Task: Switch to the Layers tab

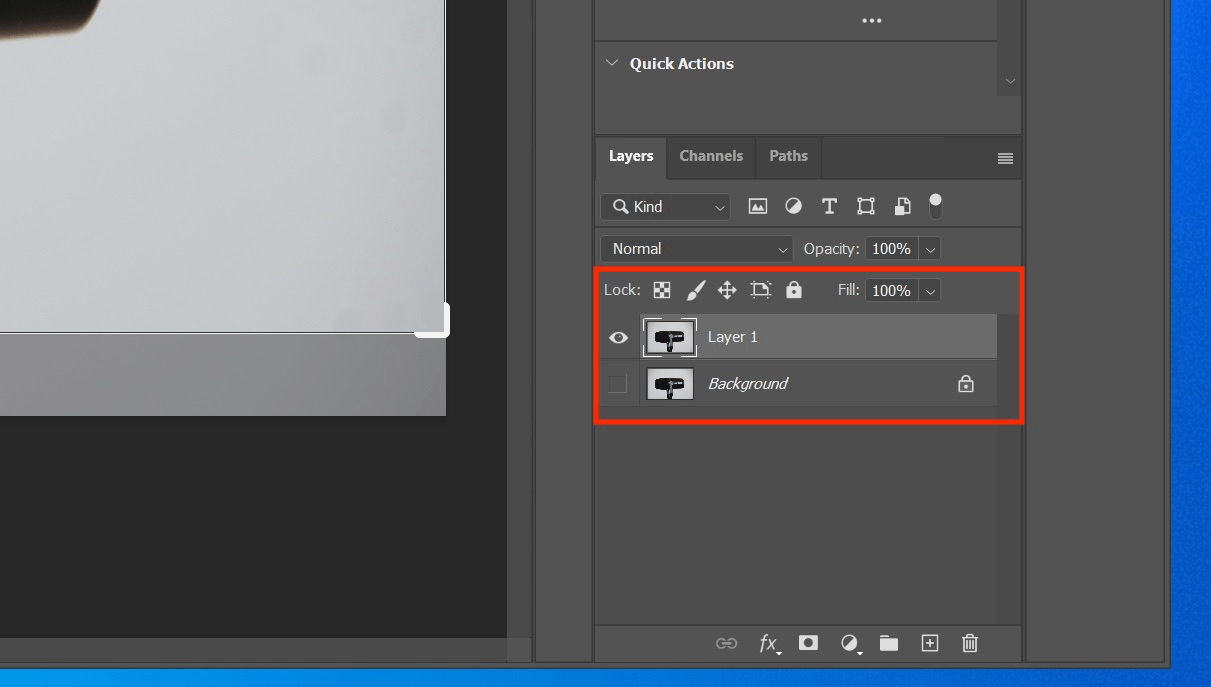Action: 631,157
